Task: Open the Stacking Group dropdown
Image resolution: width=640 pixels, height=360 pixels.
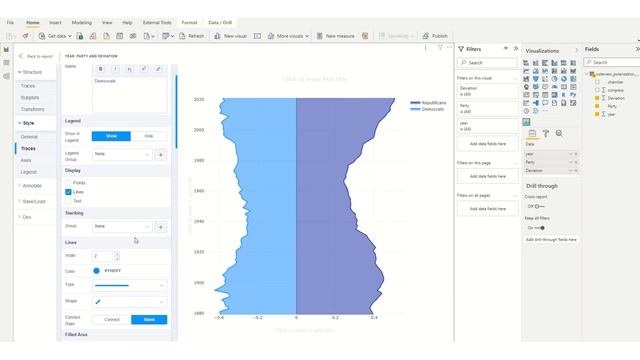Action: (x=122, y=227)
